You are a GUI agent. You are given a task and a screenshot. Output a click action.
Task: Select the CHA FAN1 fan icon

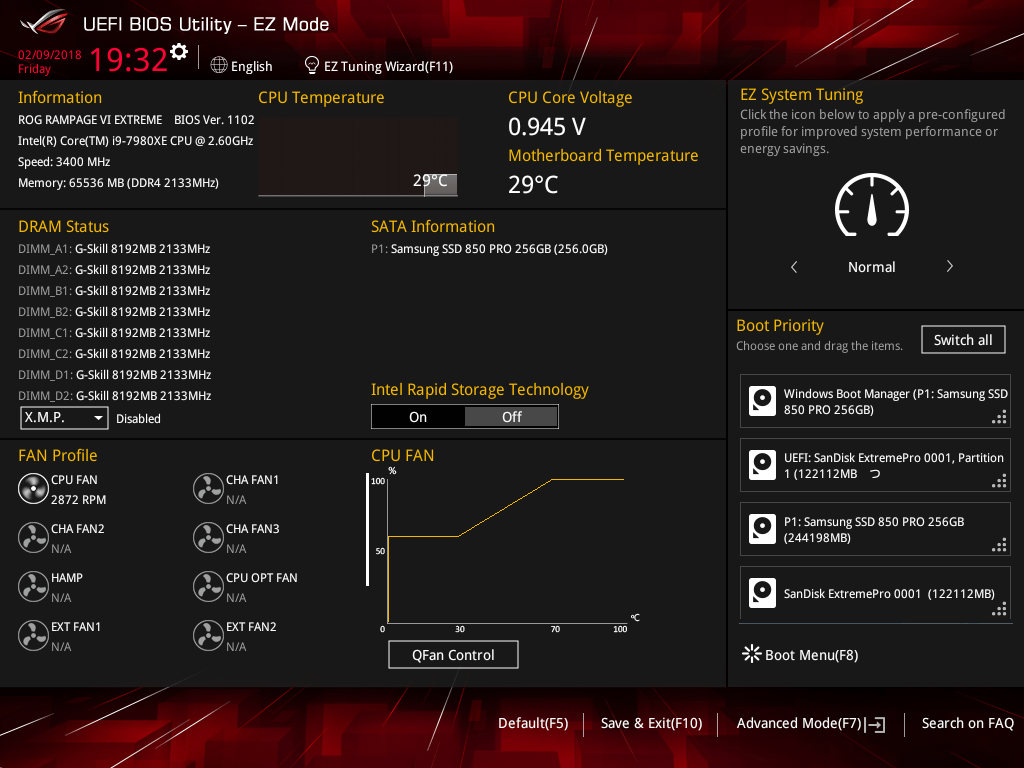point(208,488)
